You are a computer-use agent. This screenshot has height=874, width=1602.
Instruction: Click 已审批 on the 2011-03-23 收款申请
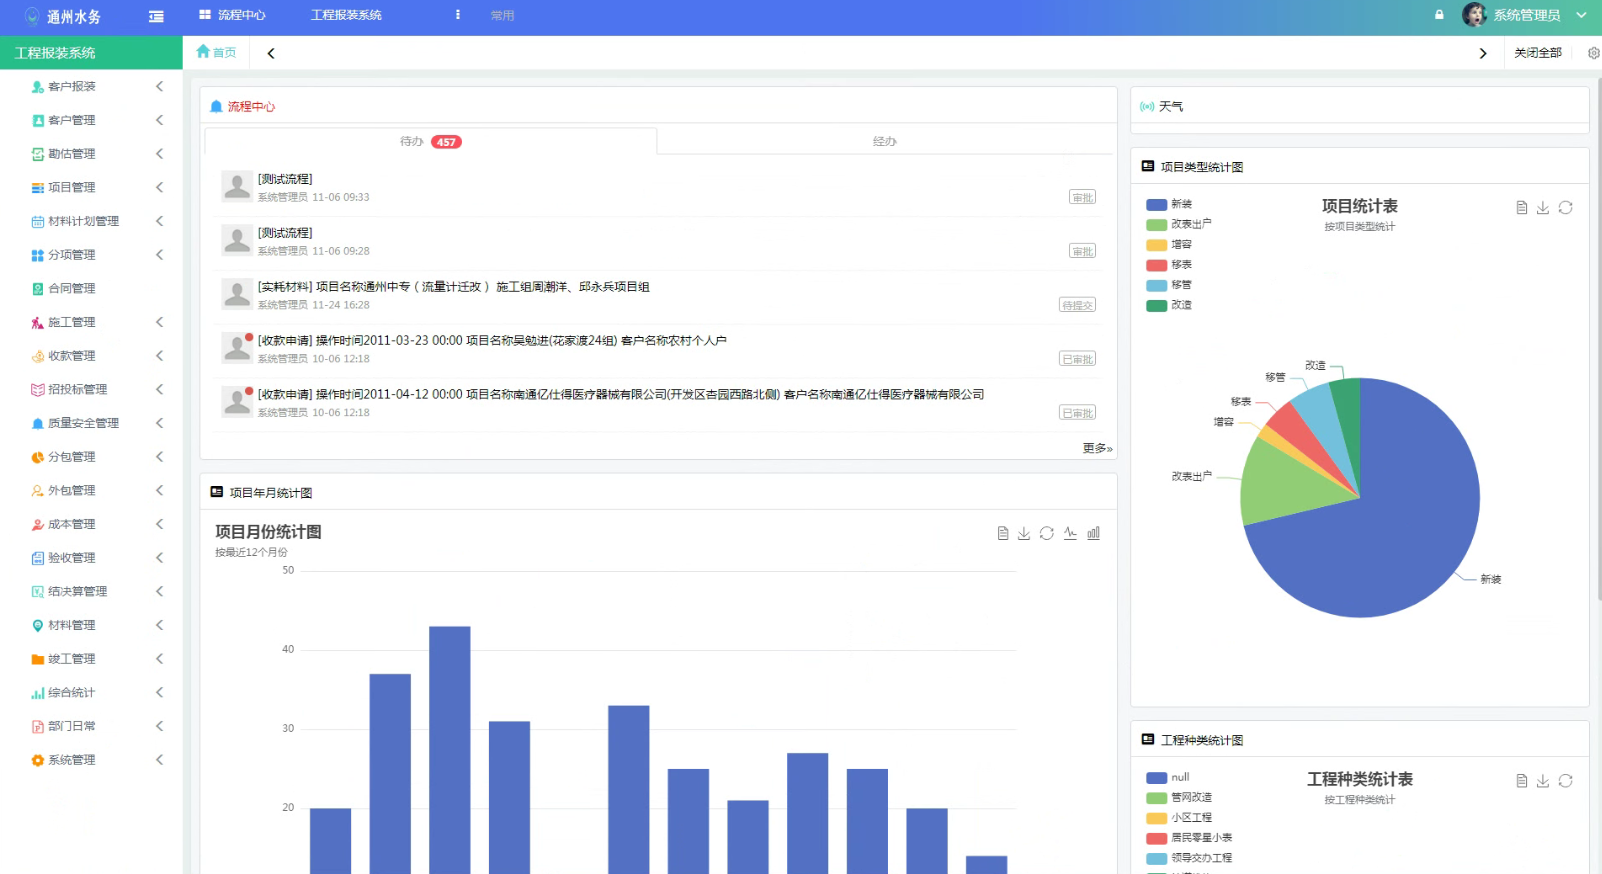pos(1077,359)
